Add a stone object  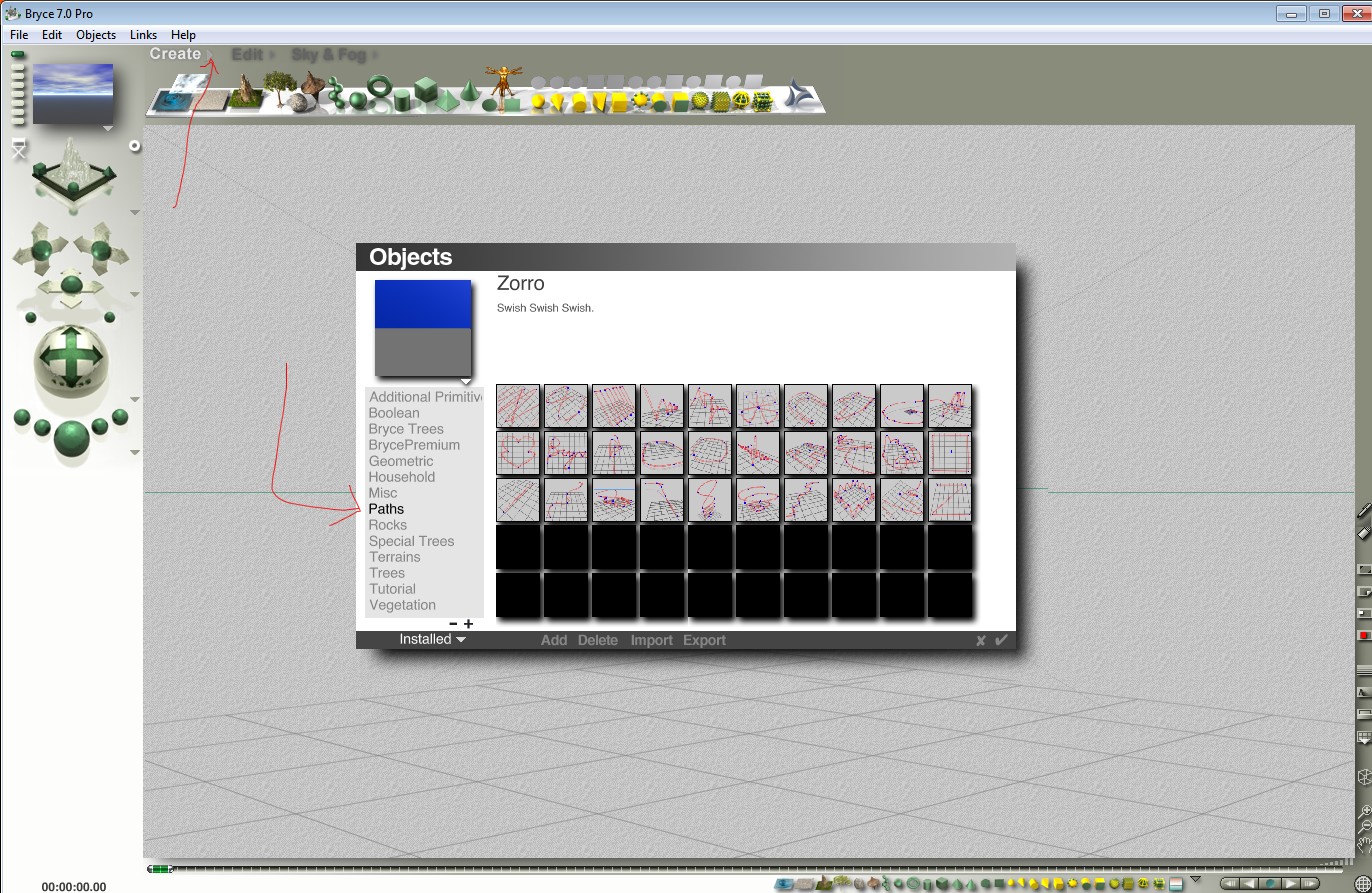point(297,101)
